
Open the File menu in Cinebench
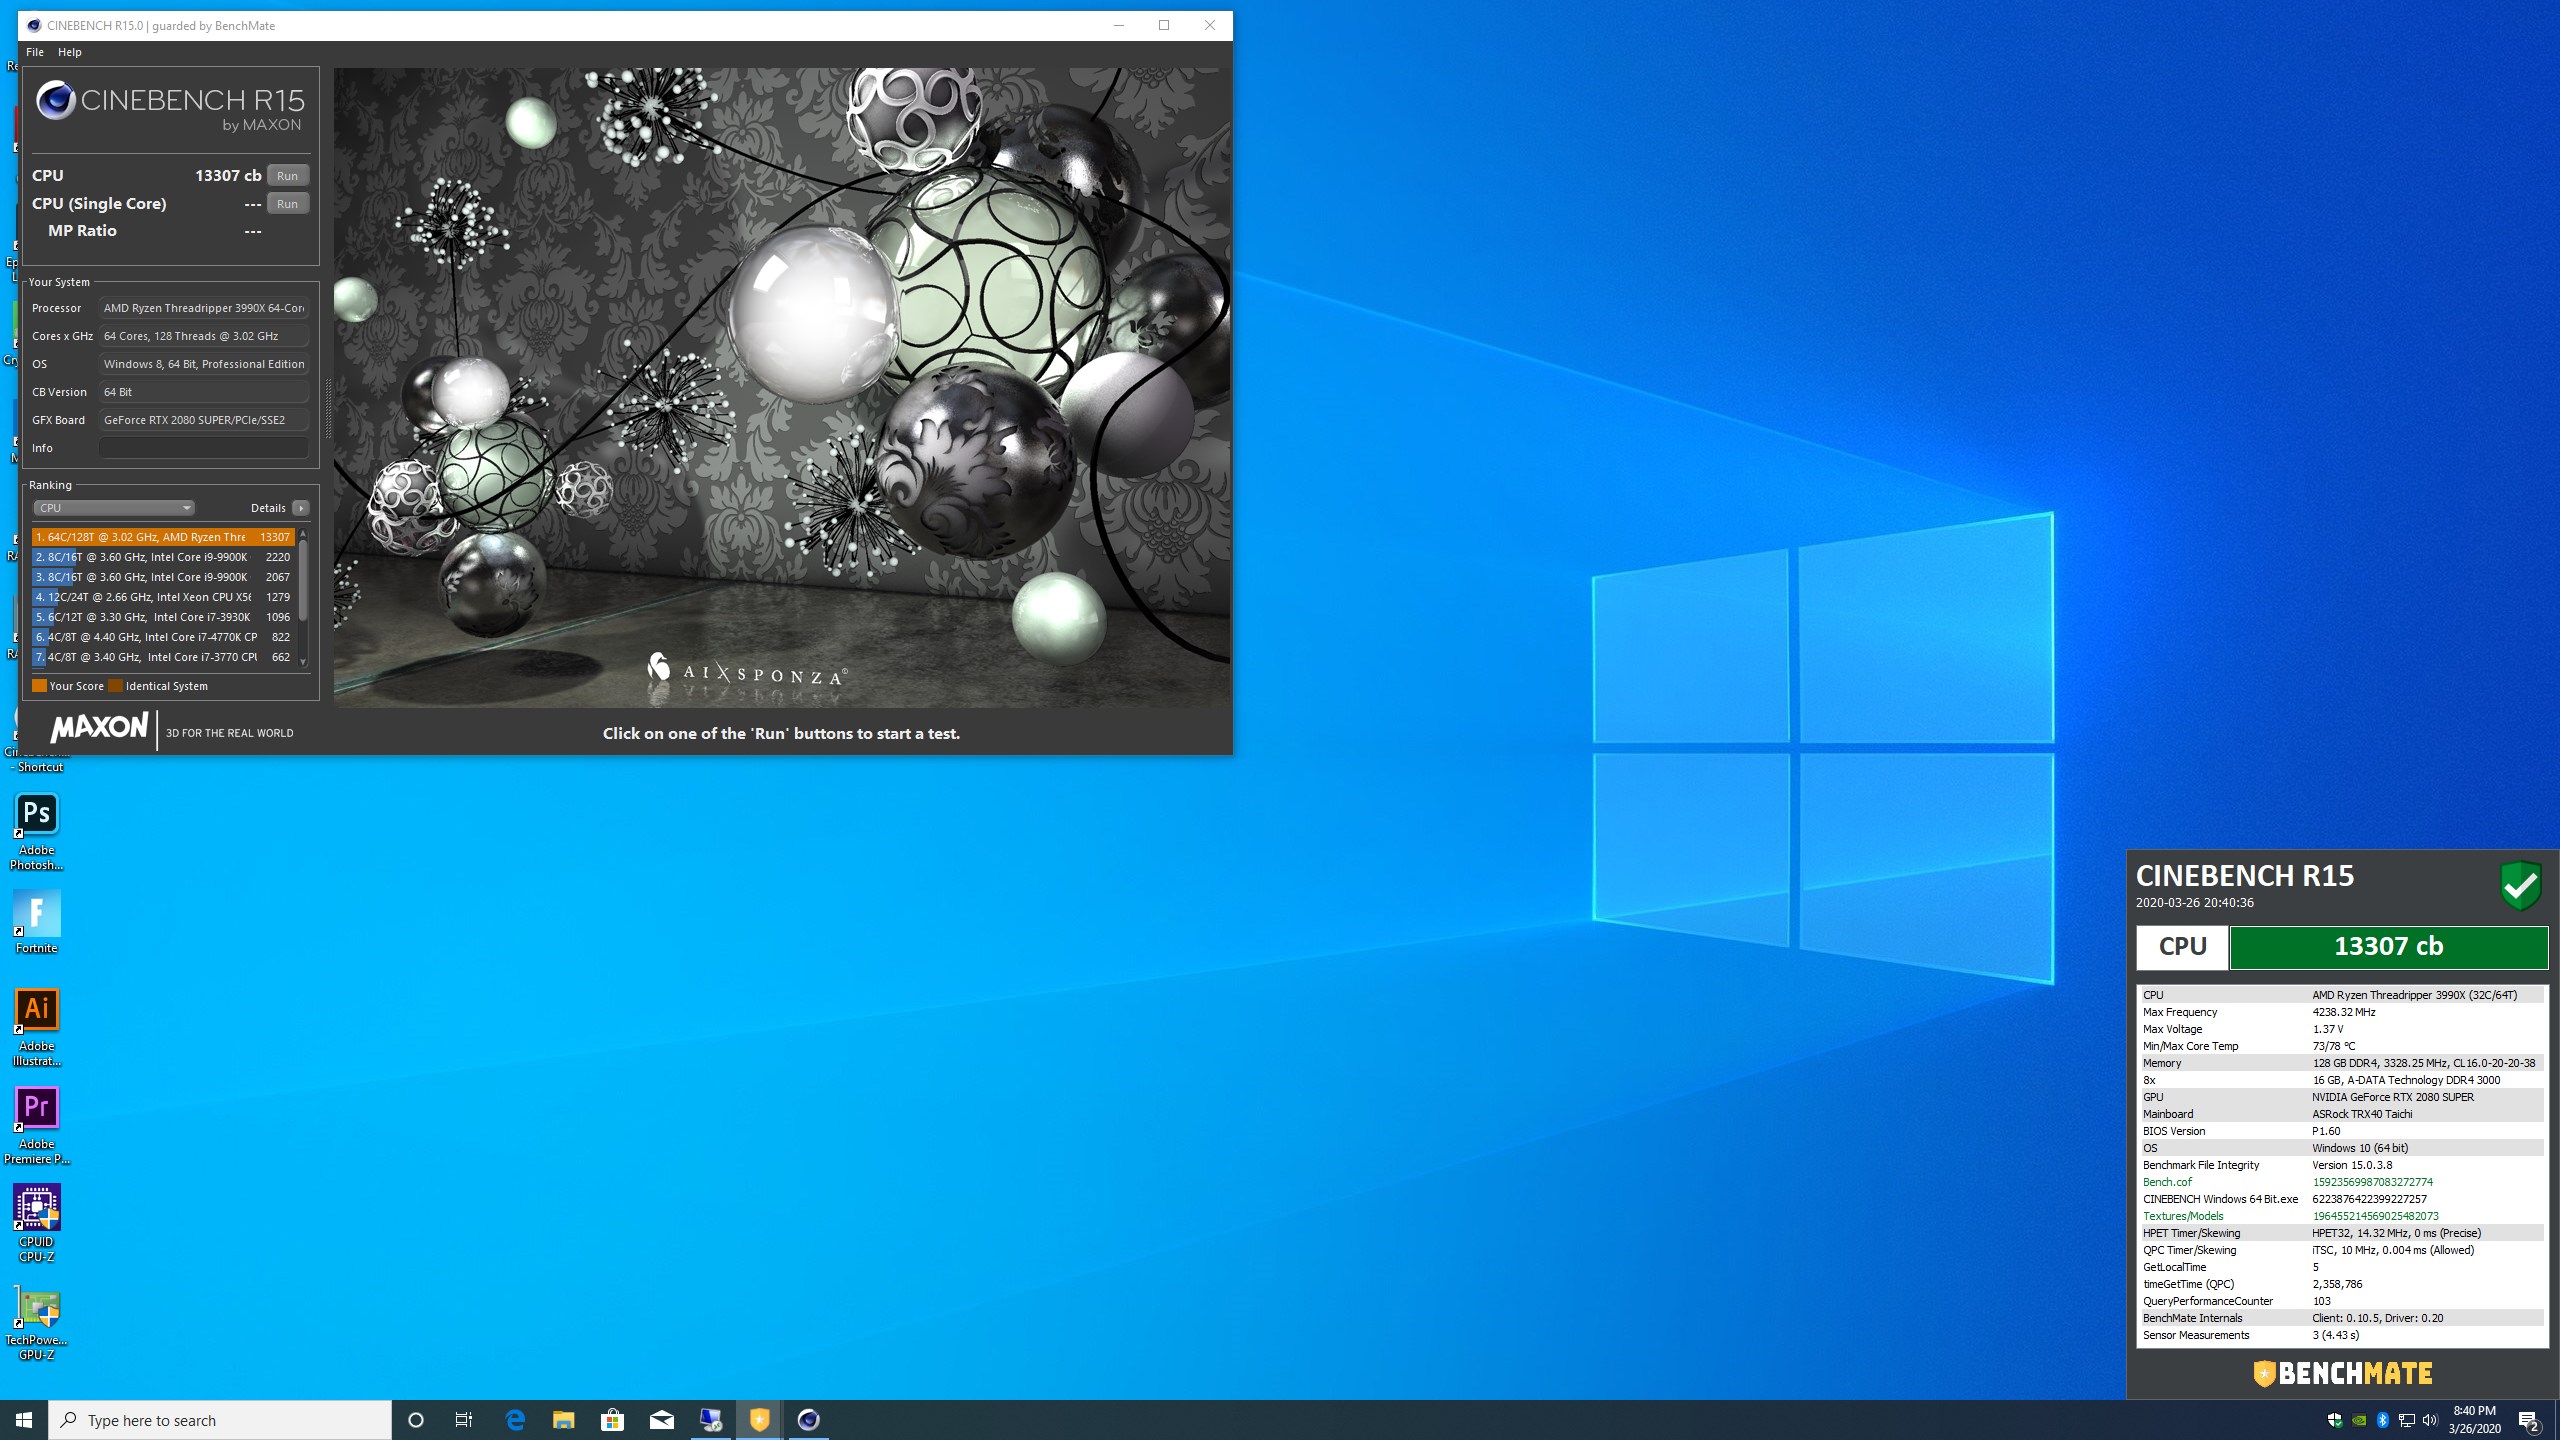tap(35, 52)
